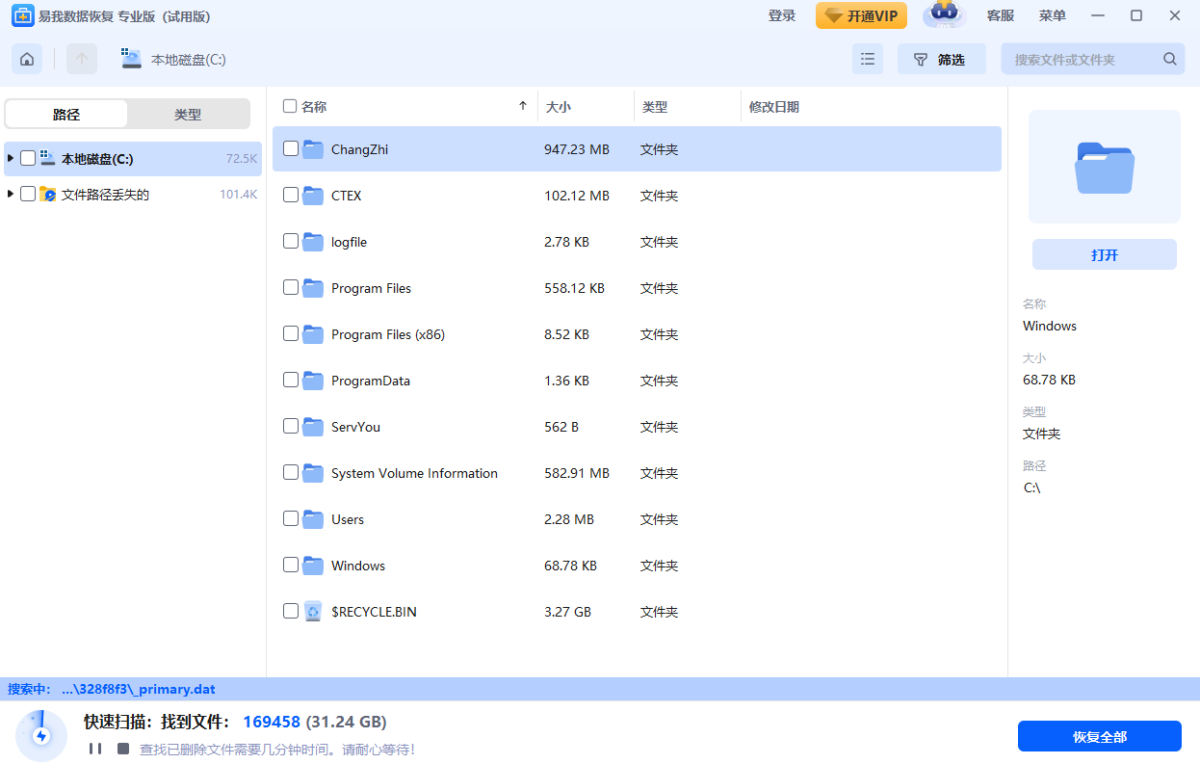This screenshot has width=1200, height=764.
Task: Open the 菜单 dropdown menu
Action: click(1052, 15)
